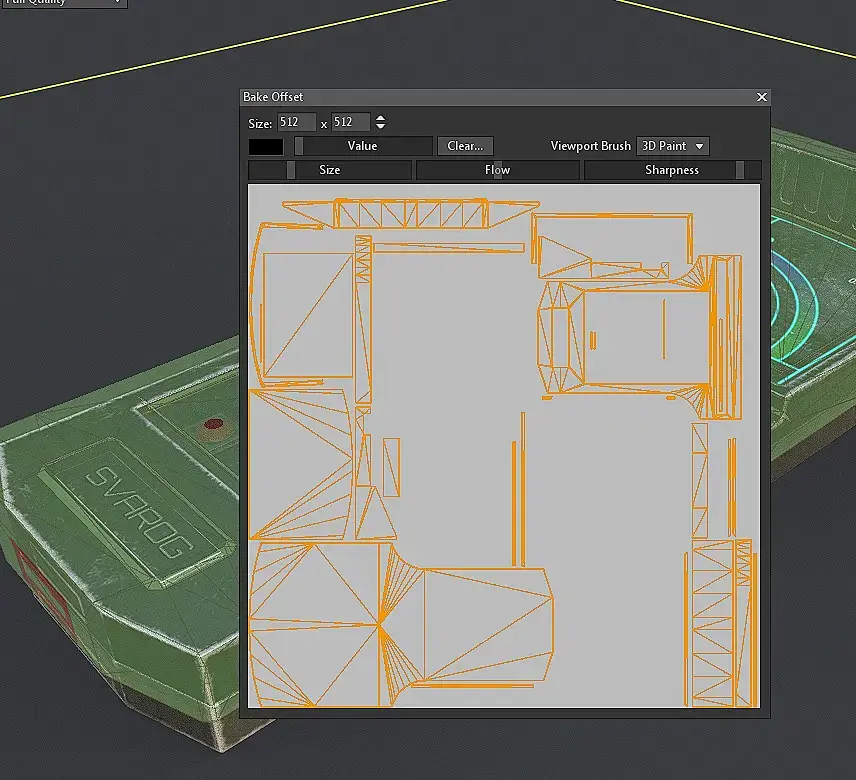
Task: Click the brush Size slider
Action: click(330, 170)
